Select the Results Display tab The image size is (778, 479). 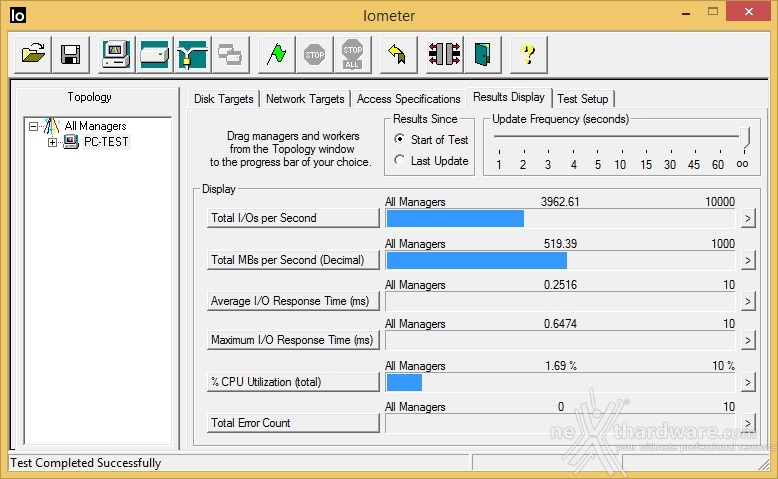pyautogui.click(x=509, y=97)
